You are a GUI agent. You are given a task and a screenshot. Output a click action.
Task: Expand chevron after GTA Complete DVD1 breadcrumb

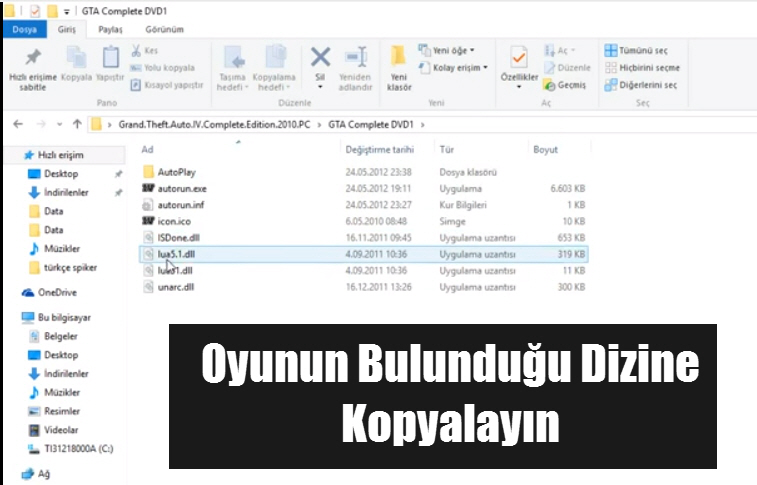[x=422, y=125]
